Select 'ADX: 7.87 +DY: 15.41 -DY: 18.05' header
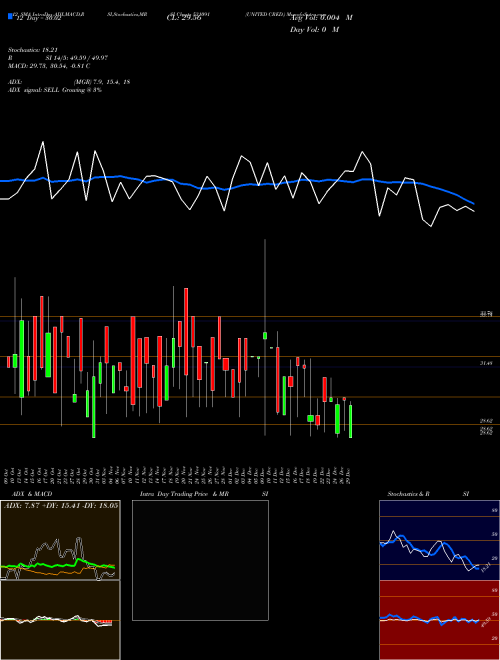This screenshot has height=660, width=500. click(x=61, y=505)
